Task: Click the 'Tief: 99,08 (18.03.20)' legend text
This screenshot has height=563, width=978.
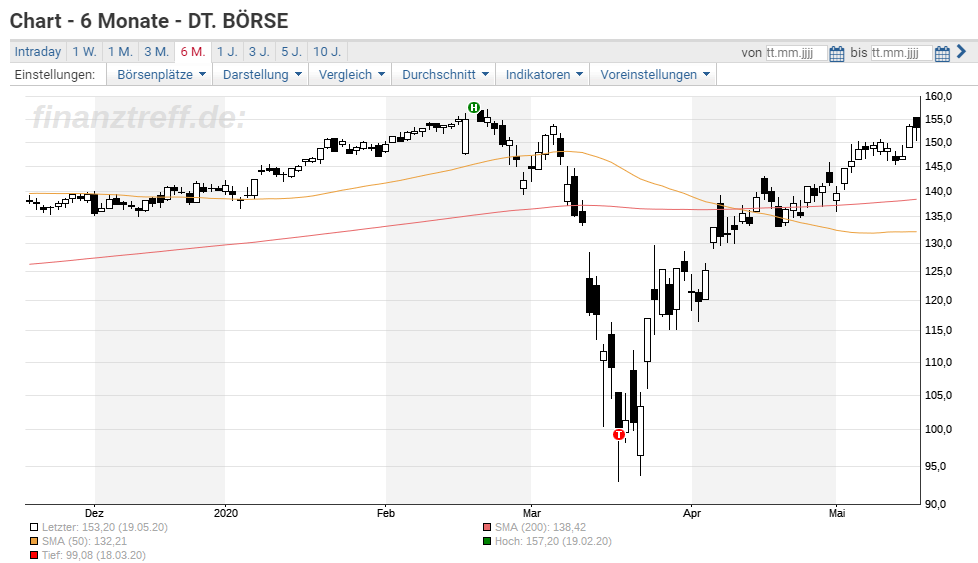Action: (94, 555)
